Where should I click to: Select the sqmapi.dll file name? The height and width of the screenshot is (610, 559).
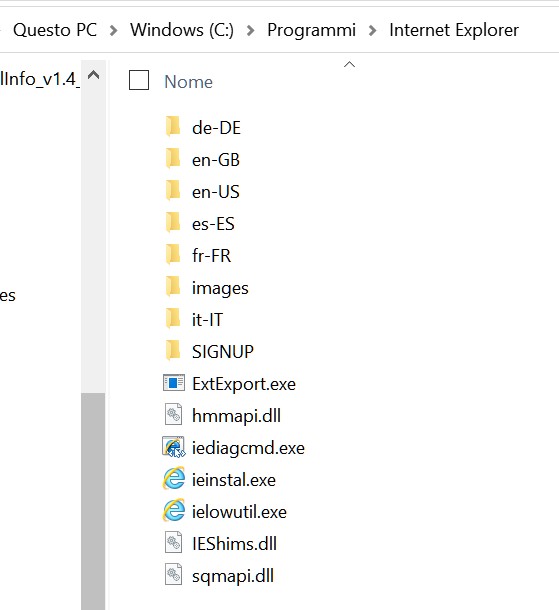coord(233,576)
